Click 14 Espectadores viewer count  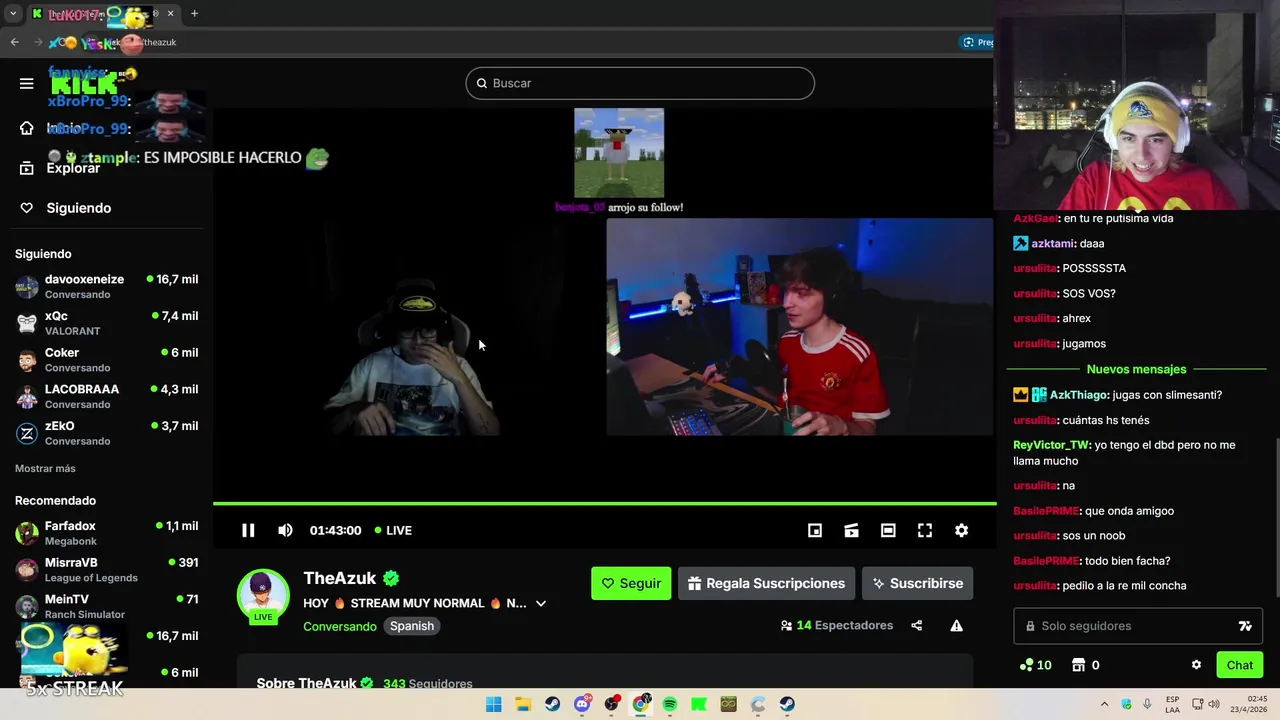(x=836, y=626)
